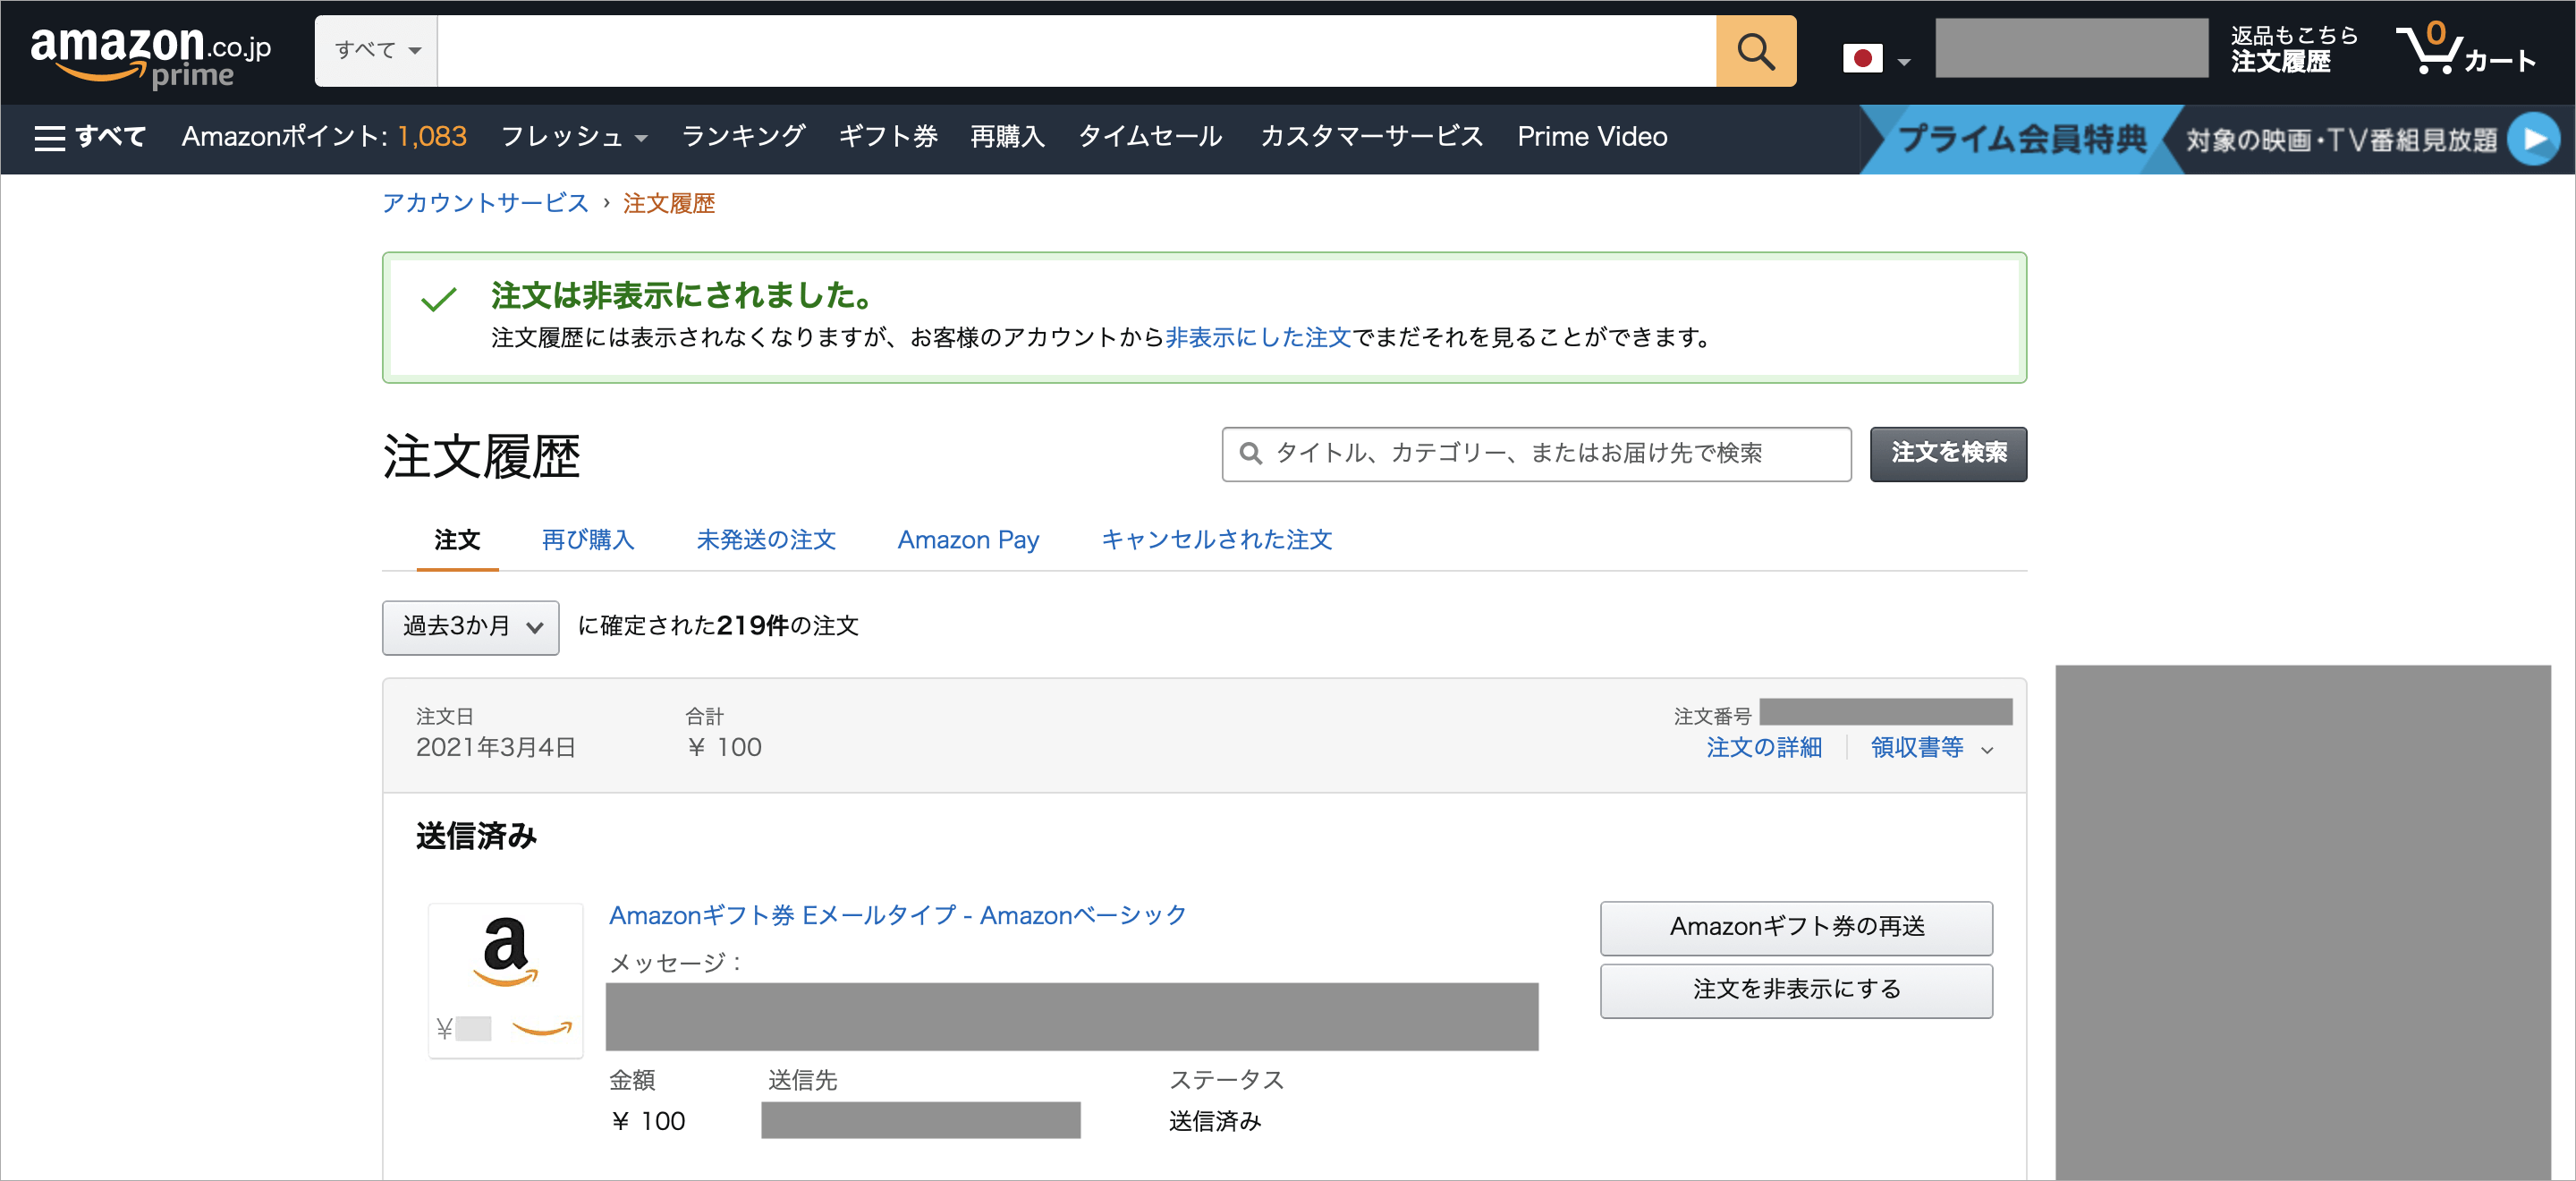Expand the 領収書等 dropdown
This screenshot has height=1181, width=2576.
coord(1932,748)
